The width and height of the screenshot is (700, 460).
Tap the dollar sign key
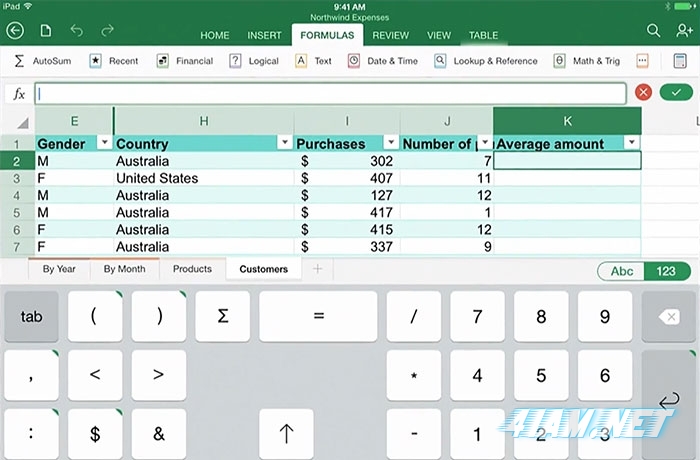tap(95, 434)
